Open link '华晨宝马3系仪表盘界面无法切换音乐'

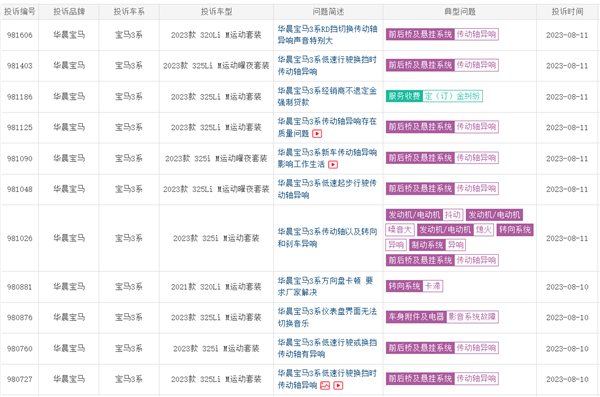327,317
